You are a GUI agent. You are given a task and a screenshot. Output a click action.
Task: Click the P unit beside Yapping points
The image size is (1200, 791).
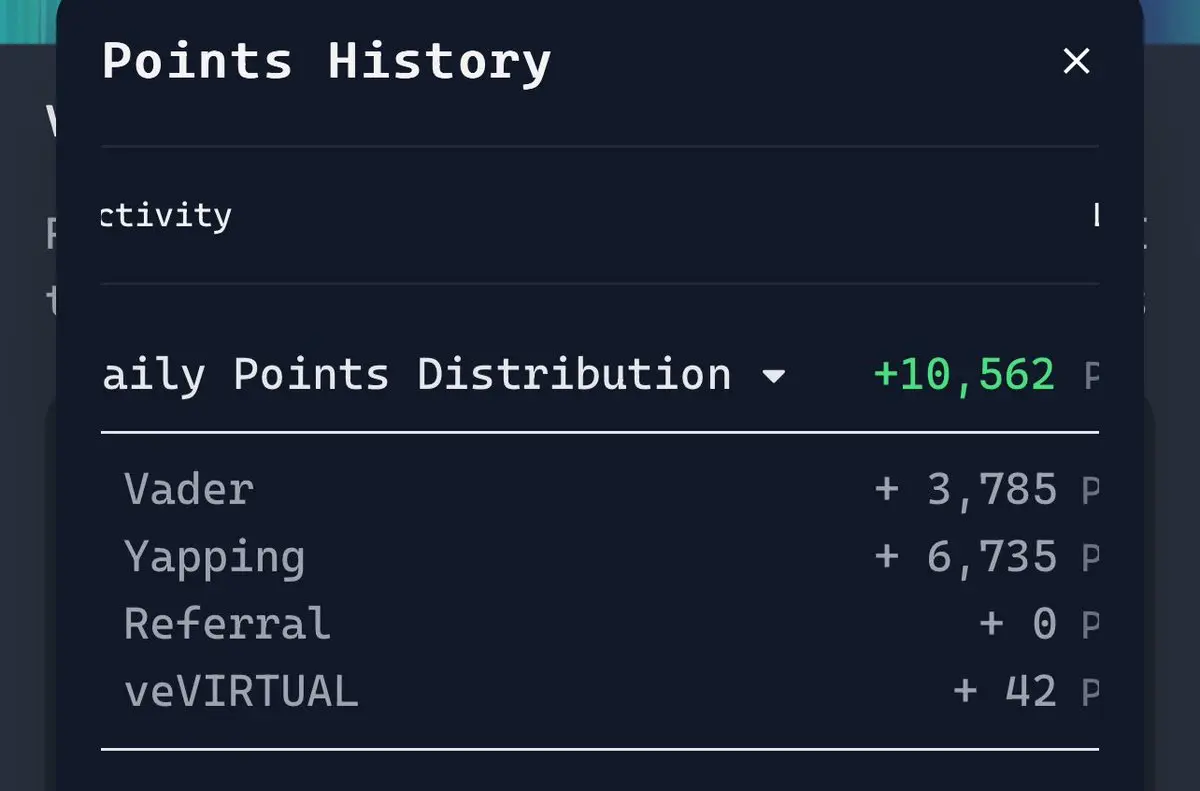coord(1090,558)
